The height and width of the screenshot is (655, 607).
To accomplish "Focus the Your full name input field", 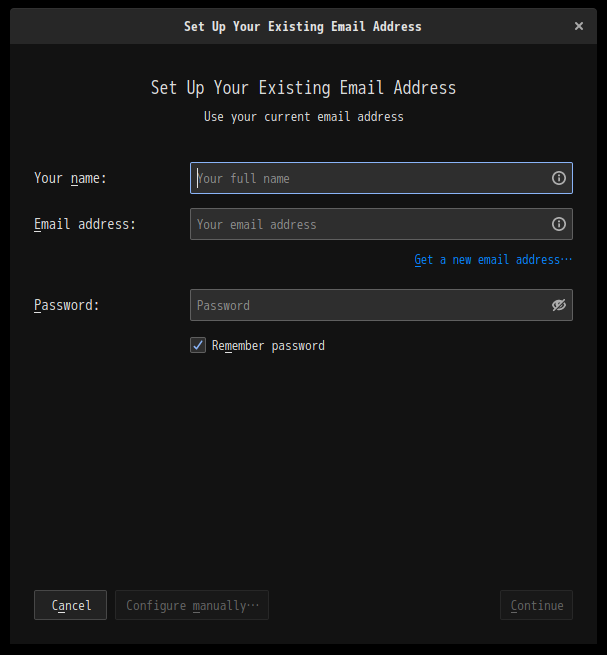I will [x=381, y=178].
